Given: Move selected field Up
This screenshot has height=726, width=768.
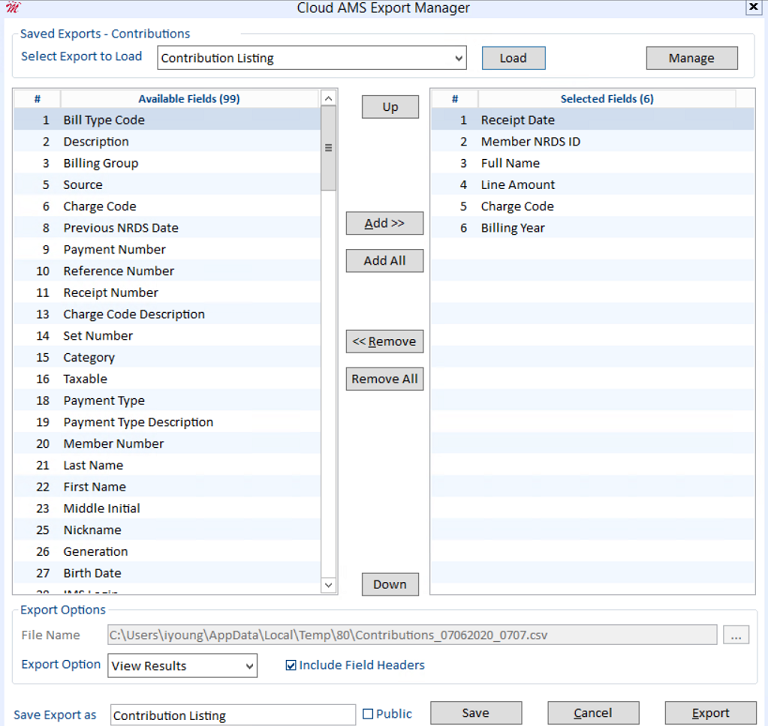Looking at the screenshot, I should tap(390, 107).
